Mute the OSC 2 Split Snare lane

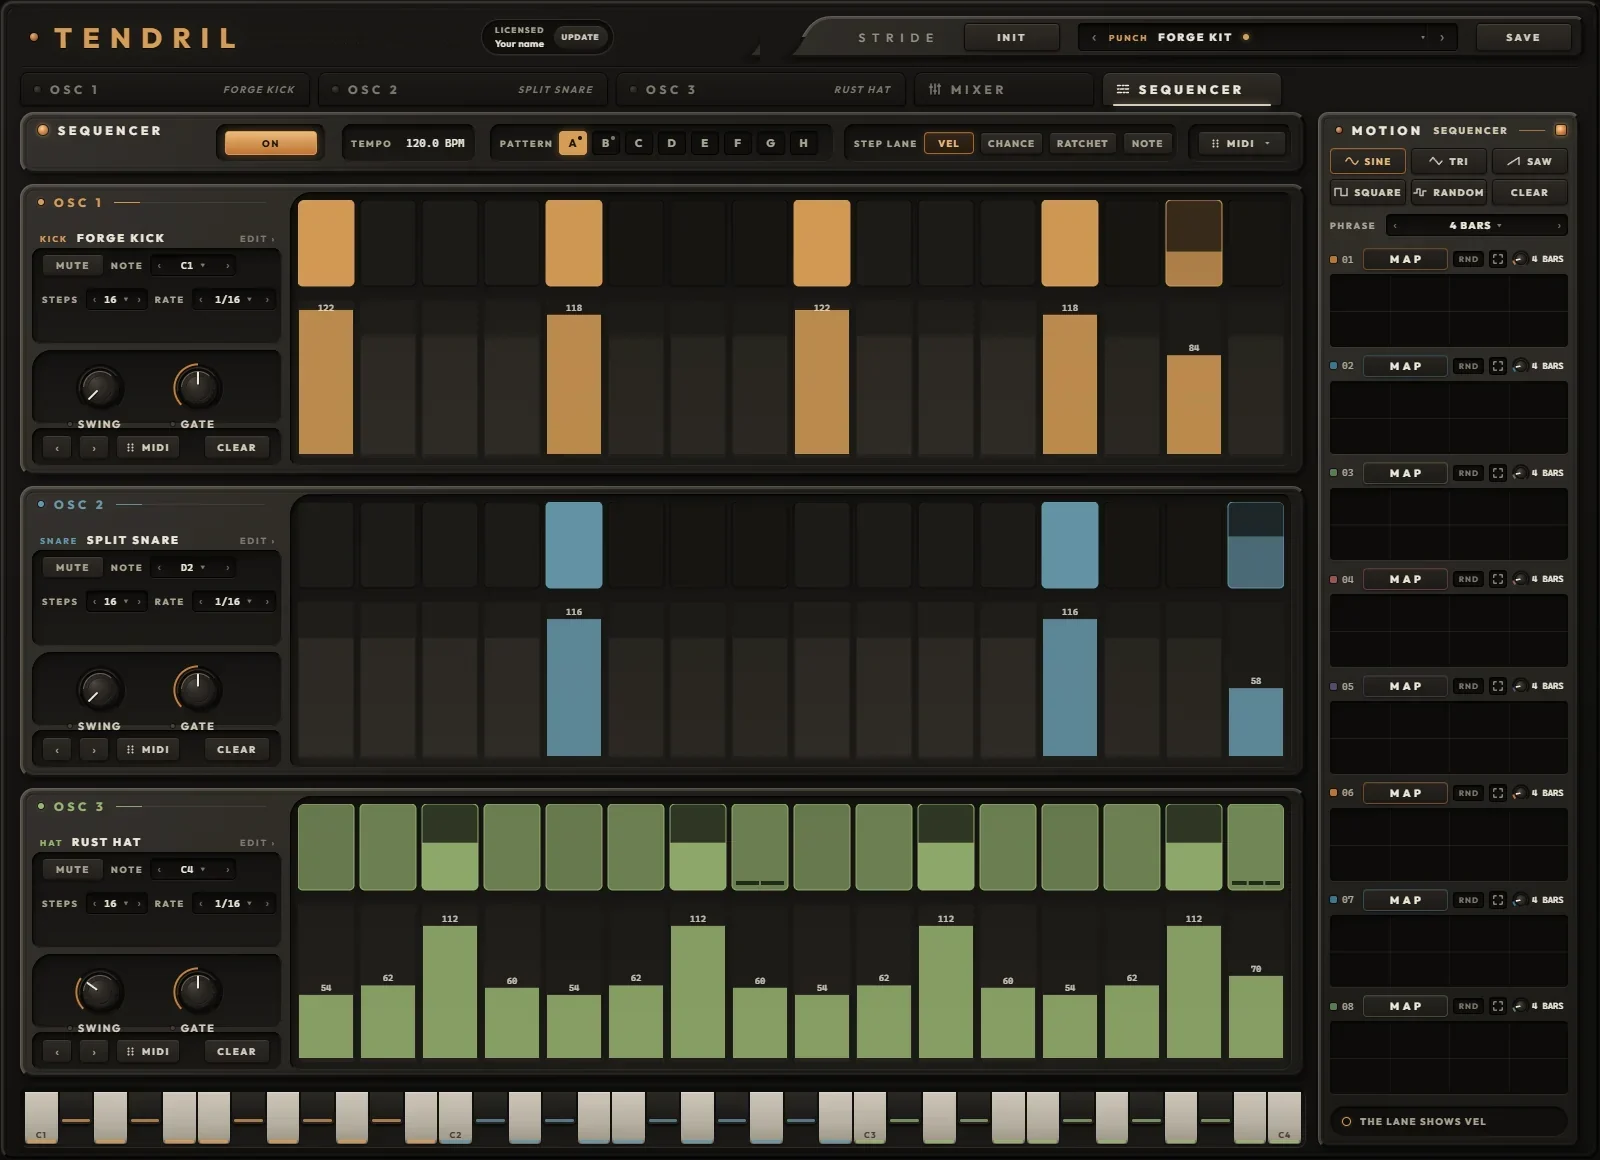click(x=72, y=568)
